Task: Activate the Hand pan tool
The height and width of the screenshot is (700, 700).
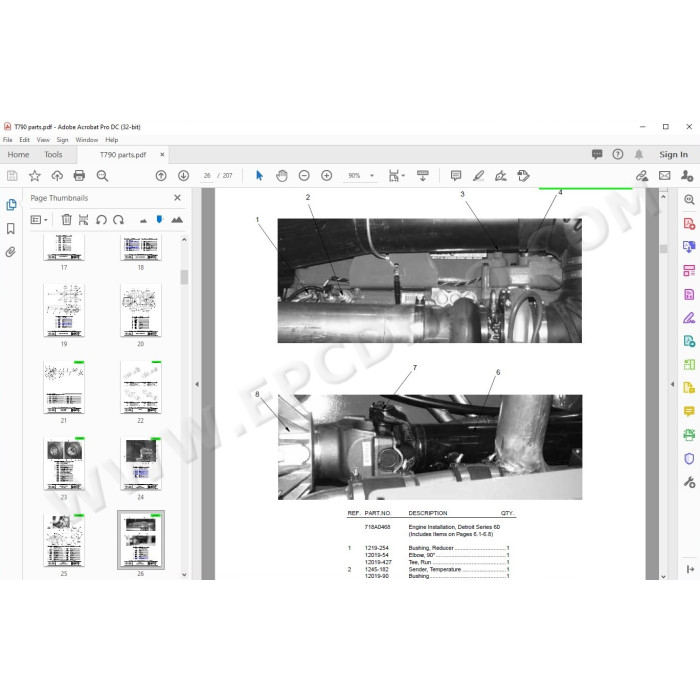Action: tap(282, 176)
